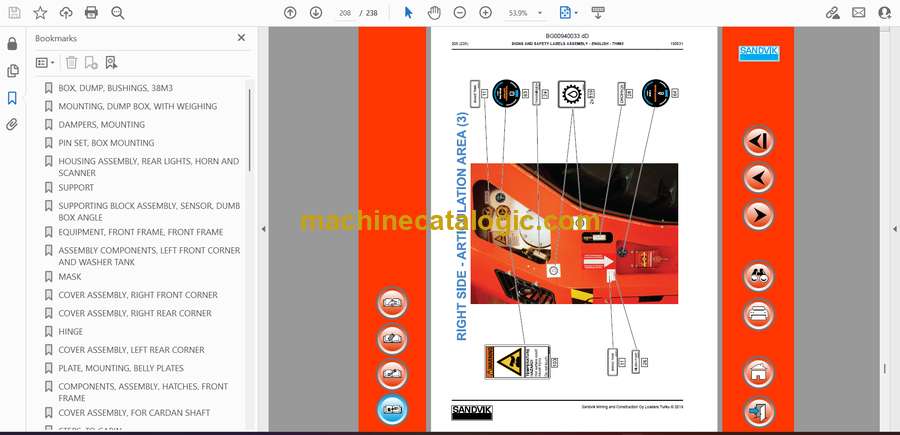Click the printer round button on page
900x435 pixels.
[759, 314]
